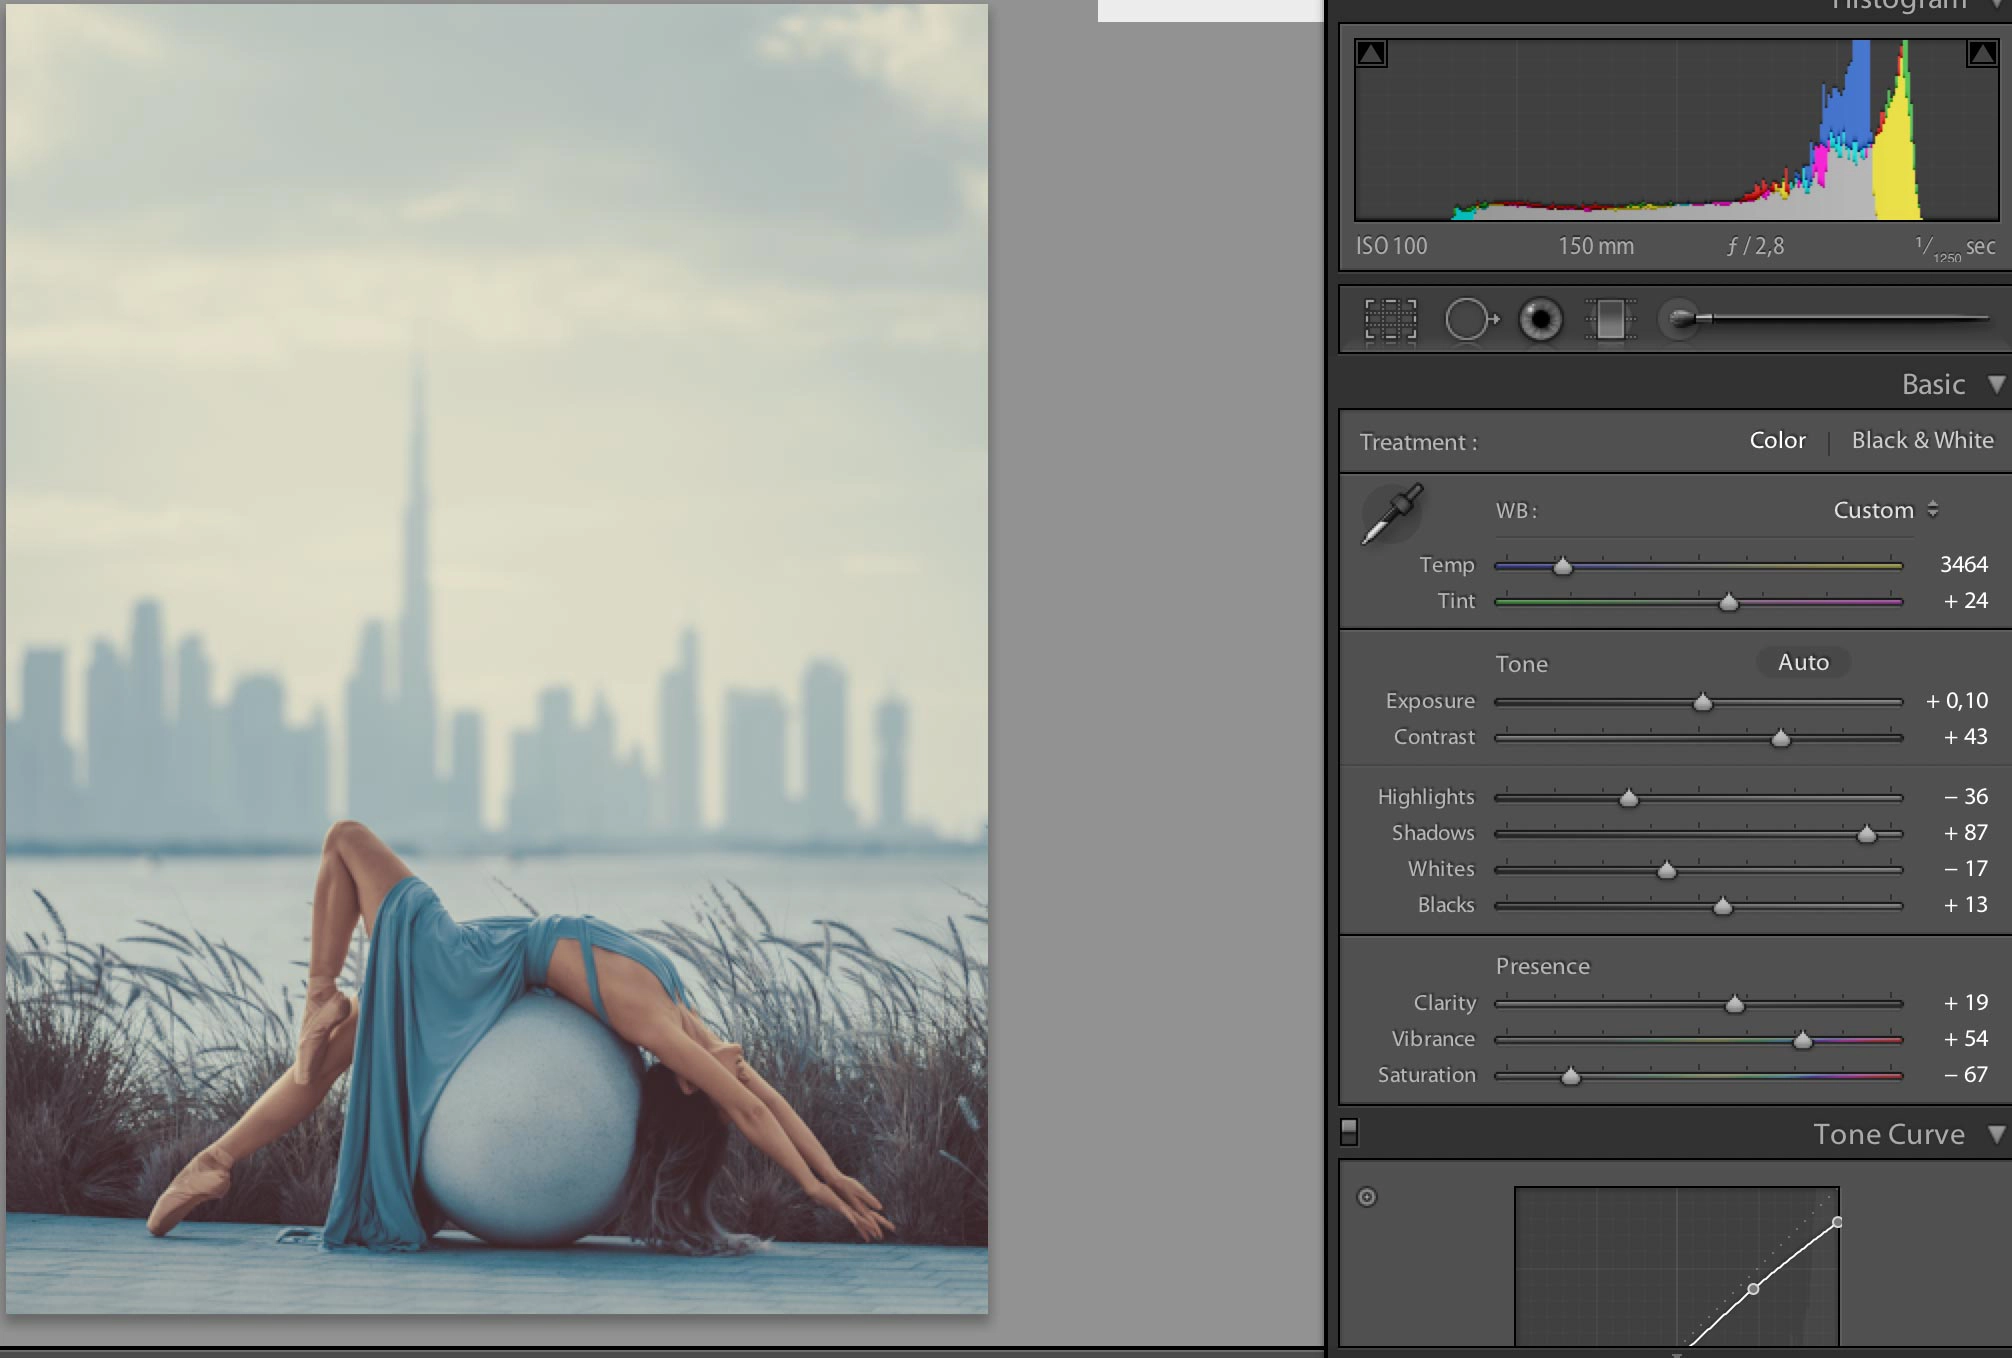Edit the Temp value 3464
Screen dimensions: 2012x1358
[x=1963, y=564]
